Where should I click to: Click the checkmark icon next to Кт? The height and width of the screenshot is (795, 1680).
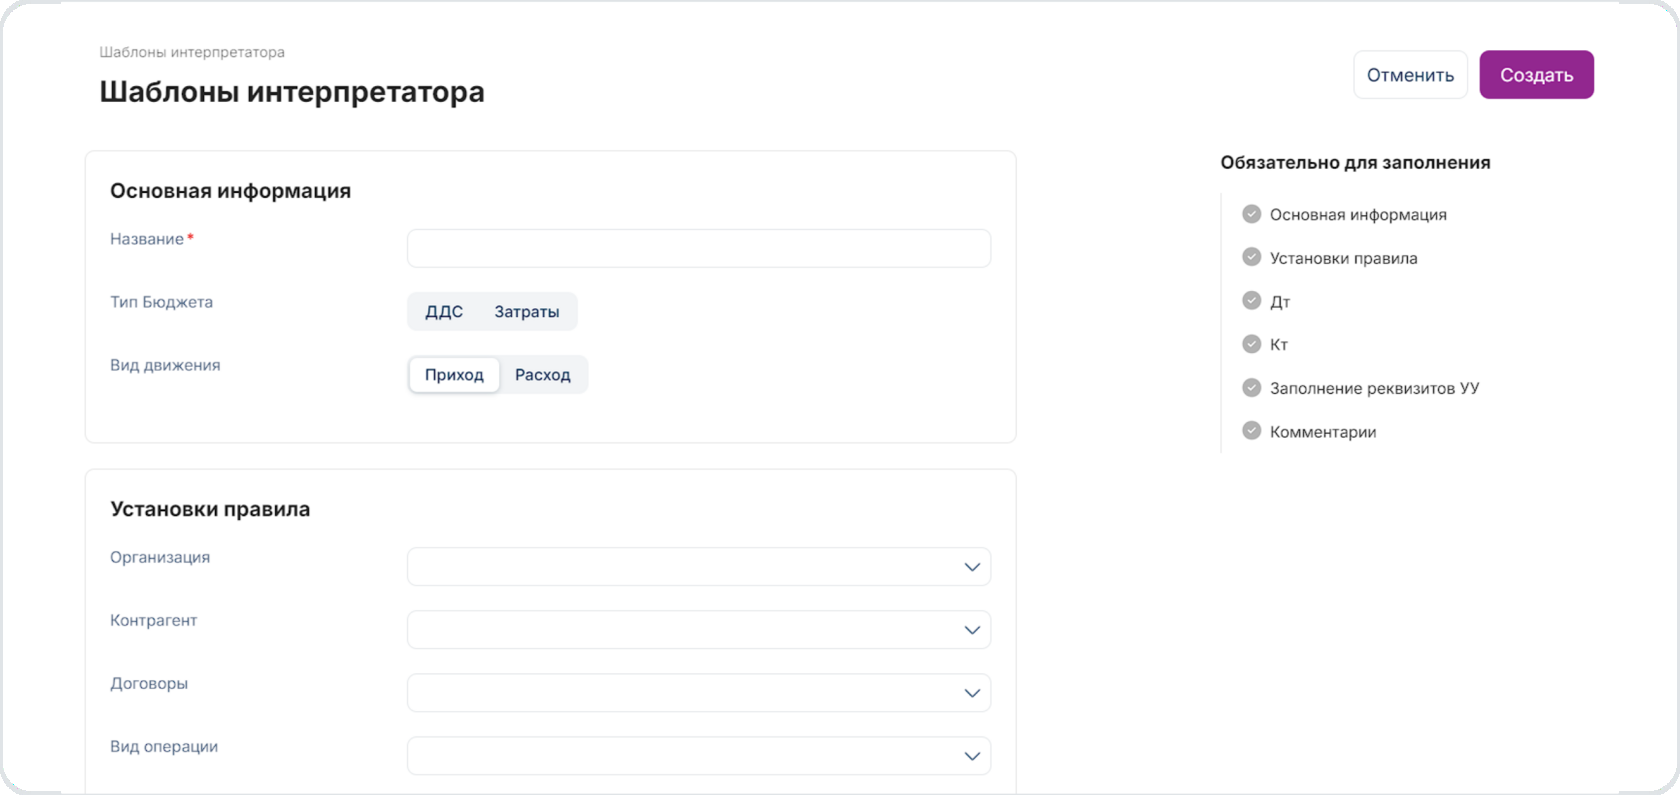pos(1251,344)
